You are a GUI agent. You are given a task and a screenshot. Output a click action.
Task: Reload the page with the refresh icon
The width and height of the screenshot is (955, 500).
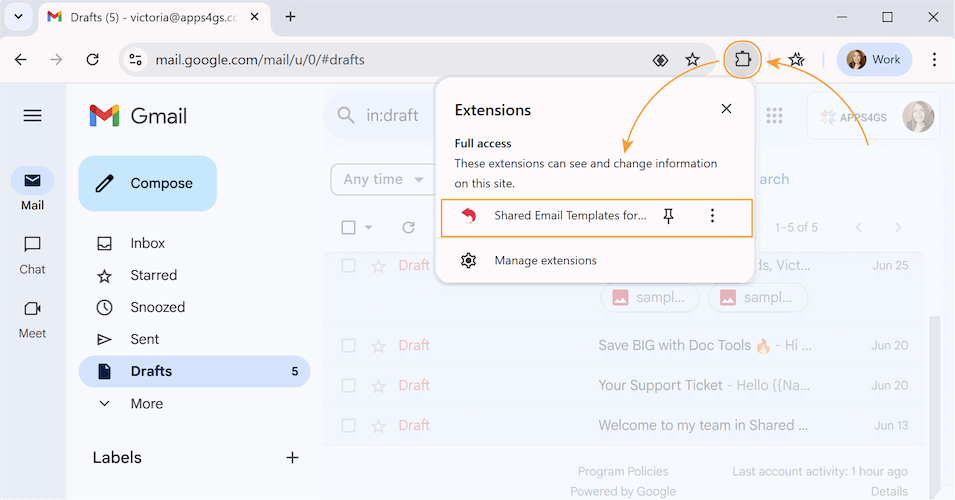click(x=93, y=60)
